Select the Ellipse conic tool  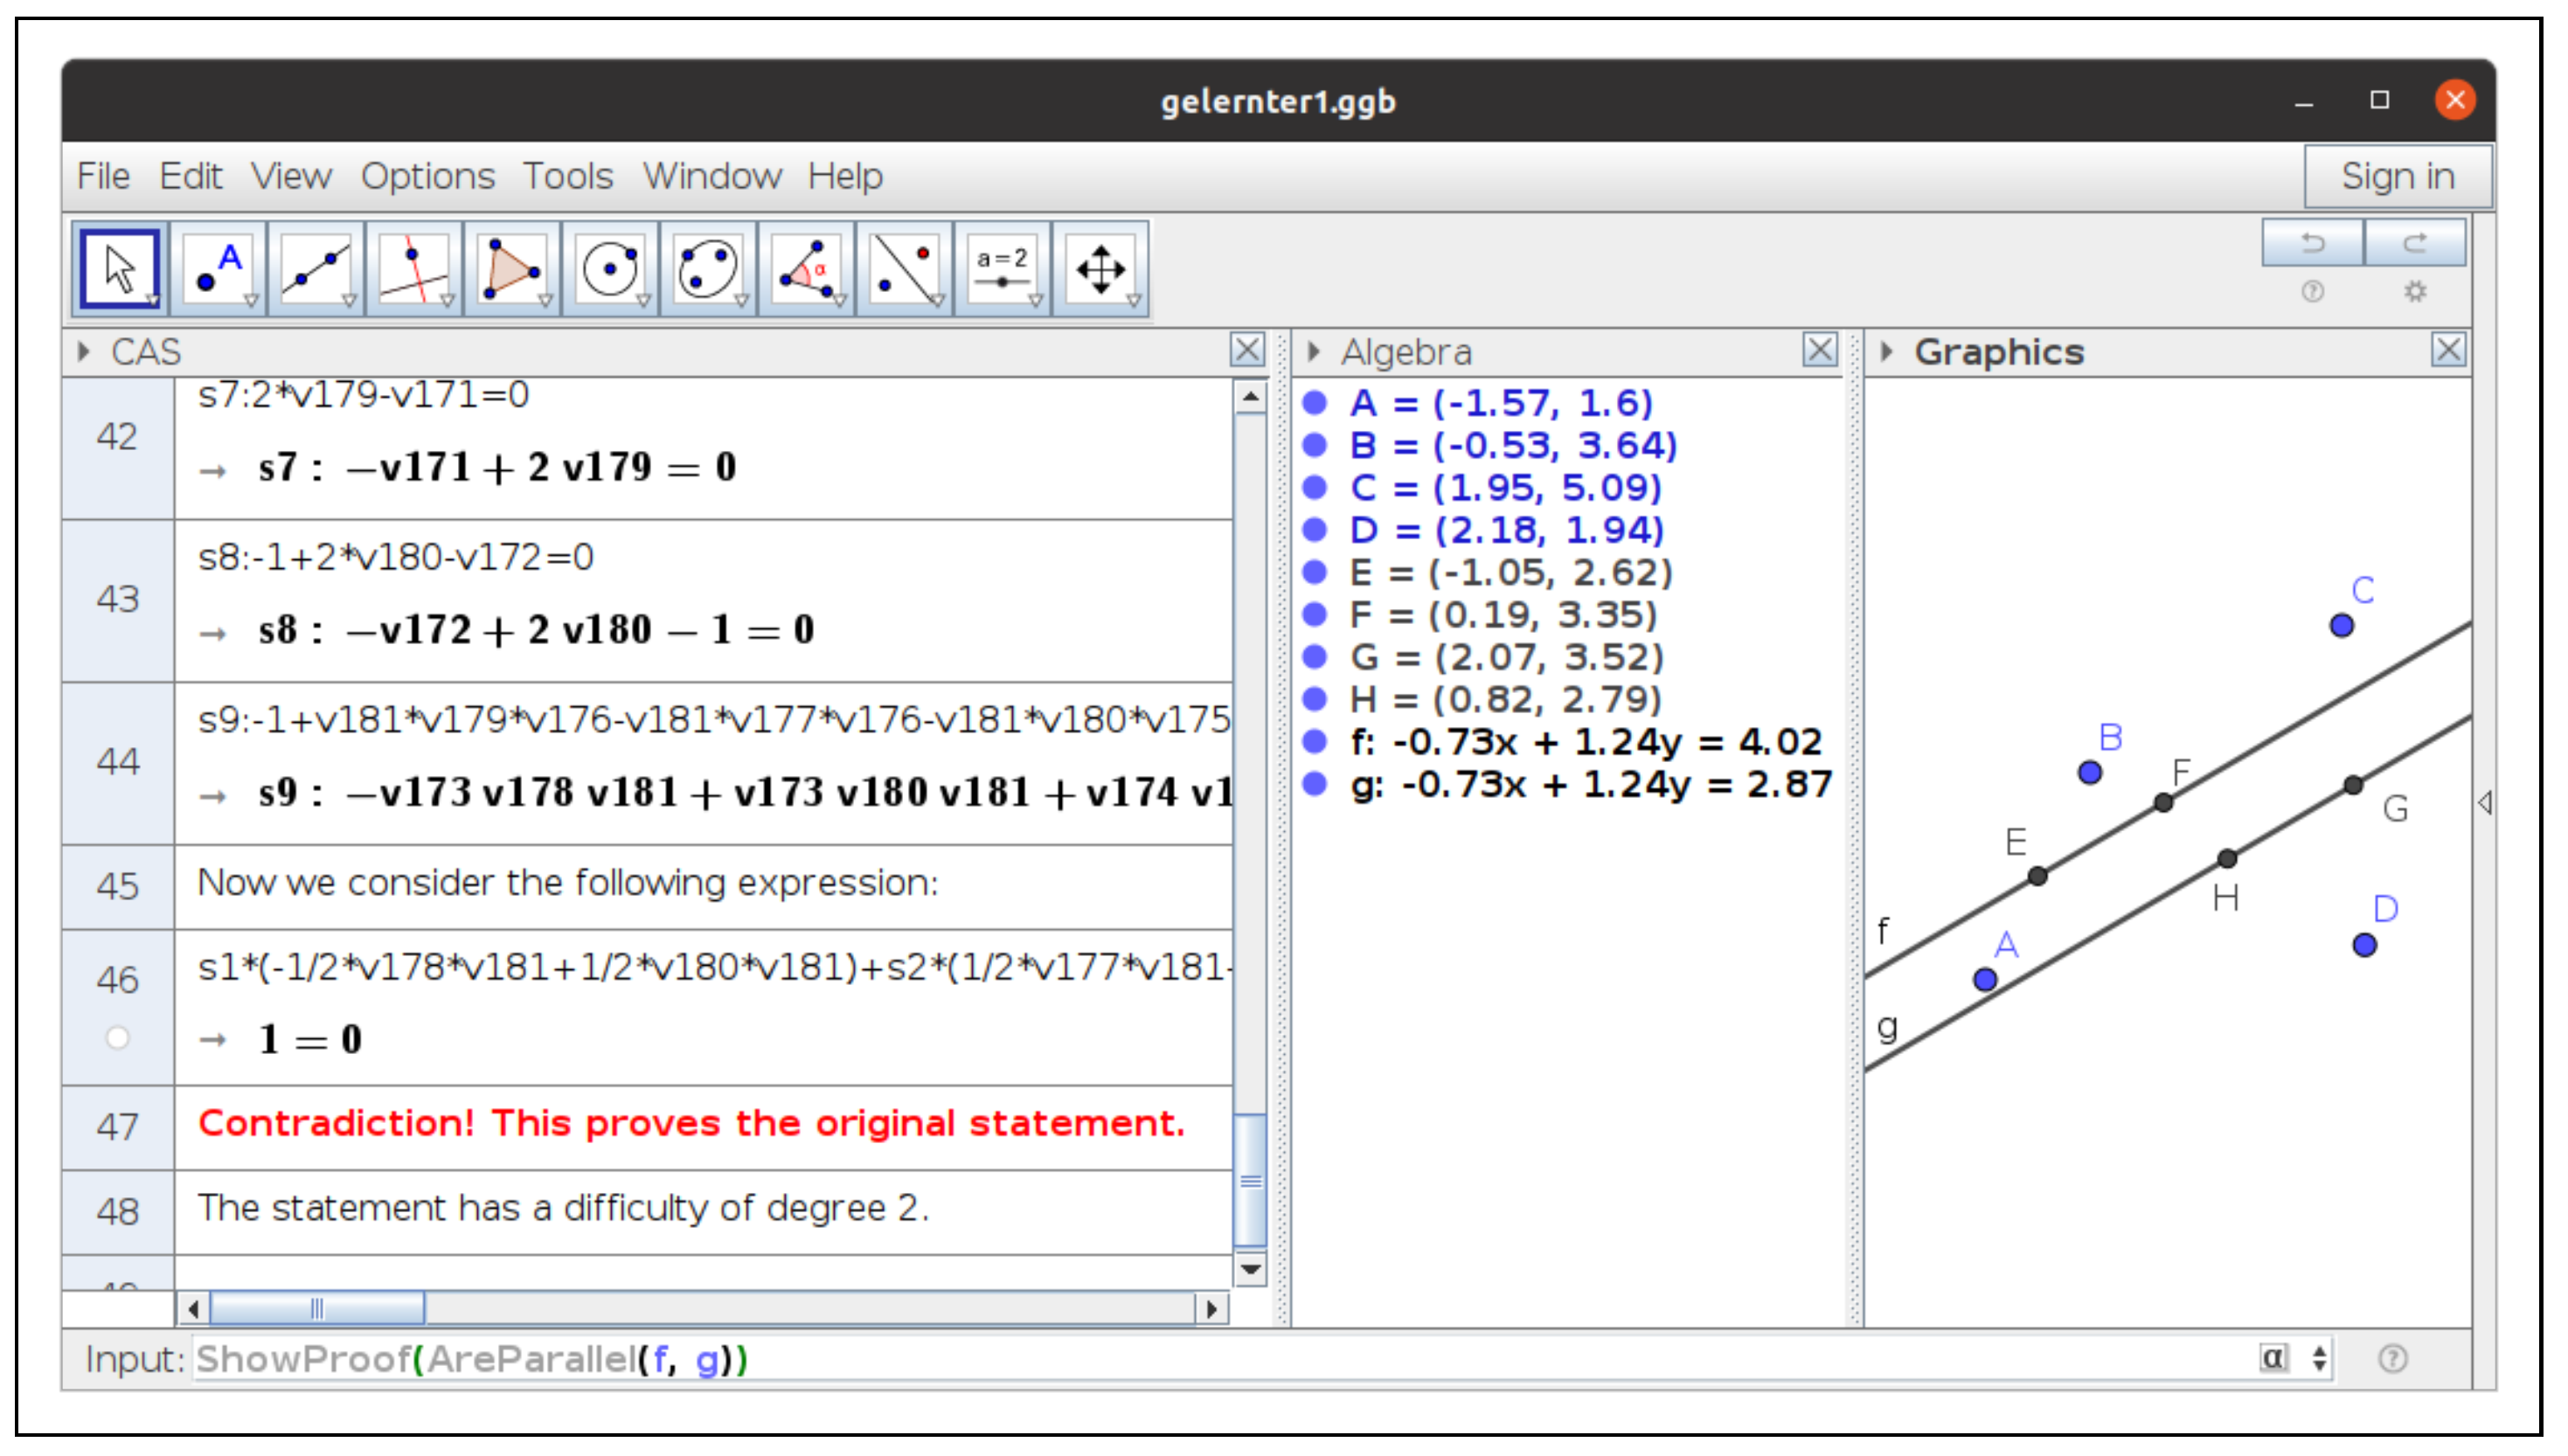[x=707, y=269]
